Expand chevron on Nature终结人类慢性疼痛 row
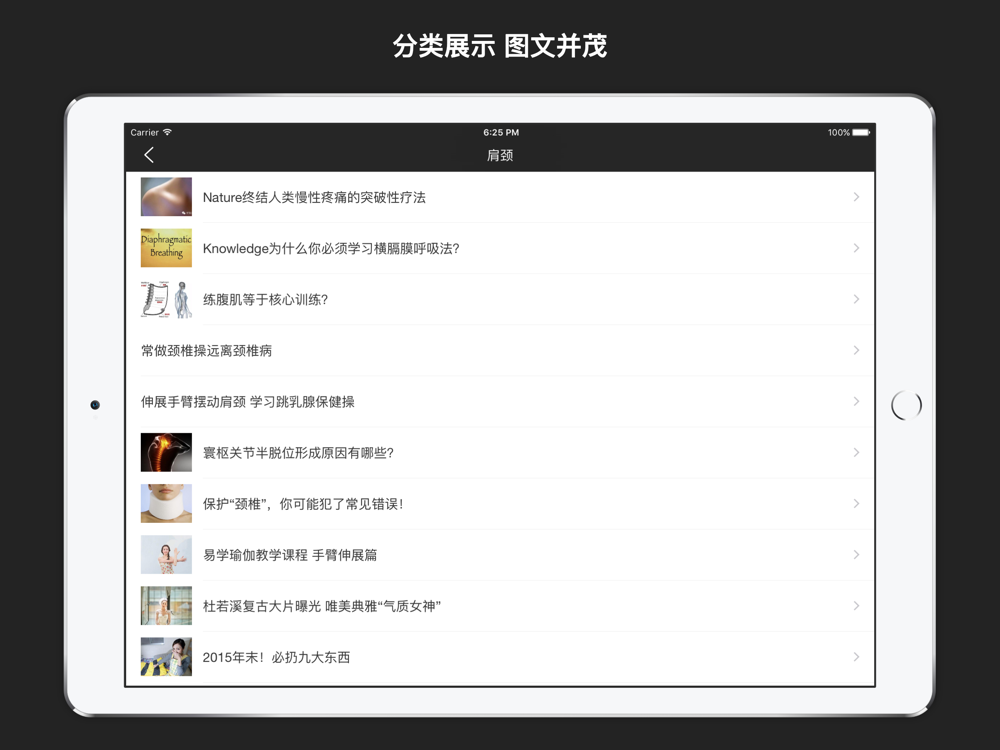 click(x=857, y=197)
